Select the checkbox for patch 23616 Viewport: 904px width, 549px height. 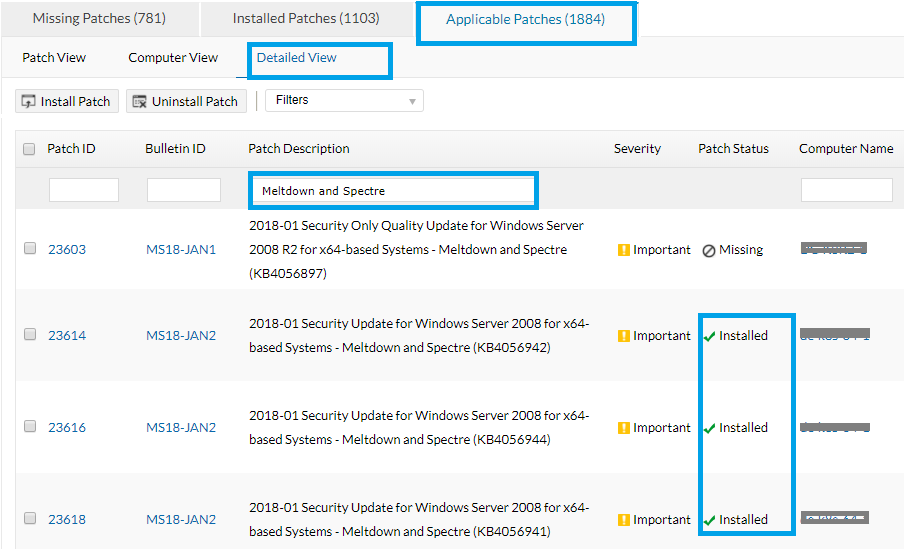(x=30, y=427)
